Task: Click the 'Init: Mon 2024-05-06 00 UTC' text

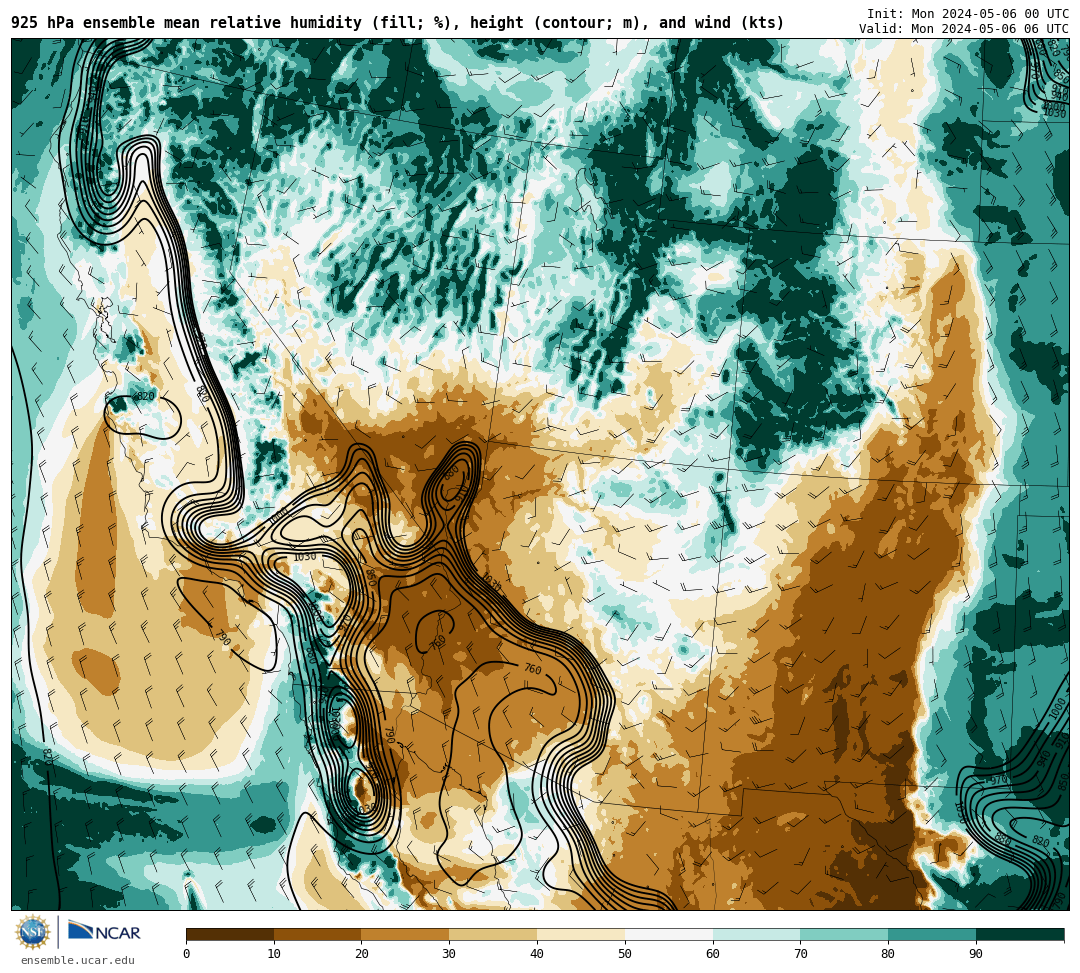Action: 968,14
